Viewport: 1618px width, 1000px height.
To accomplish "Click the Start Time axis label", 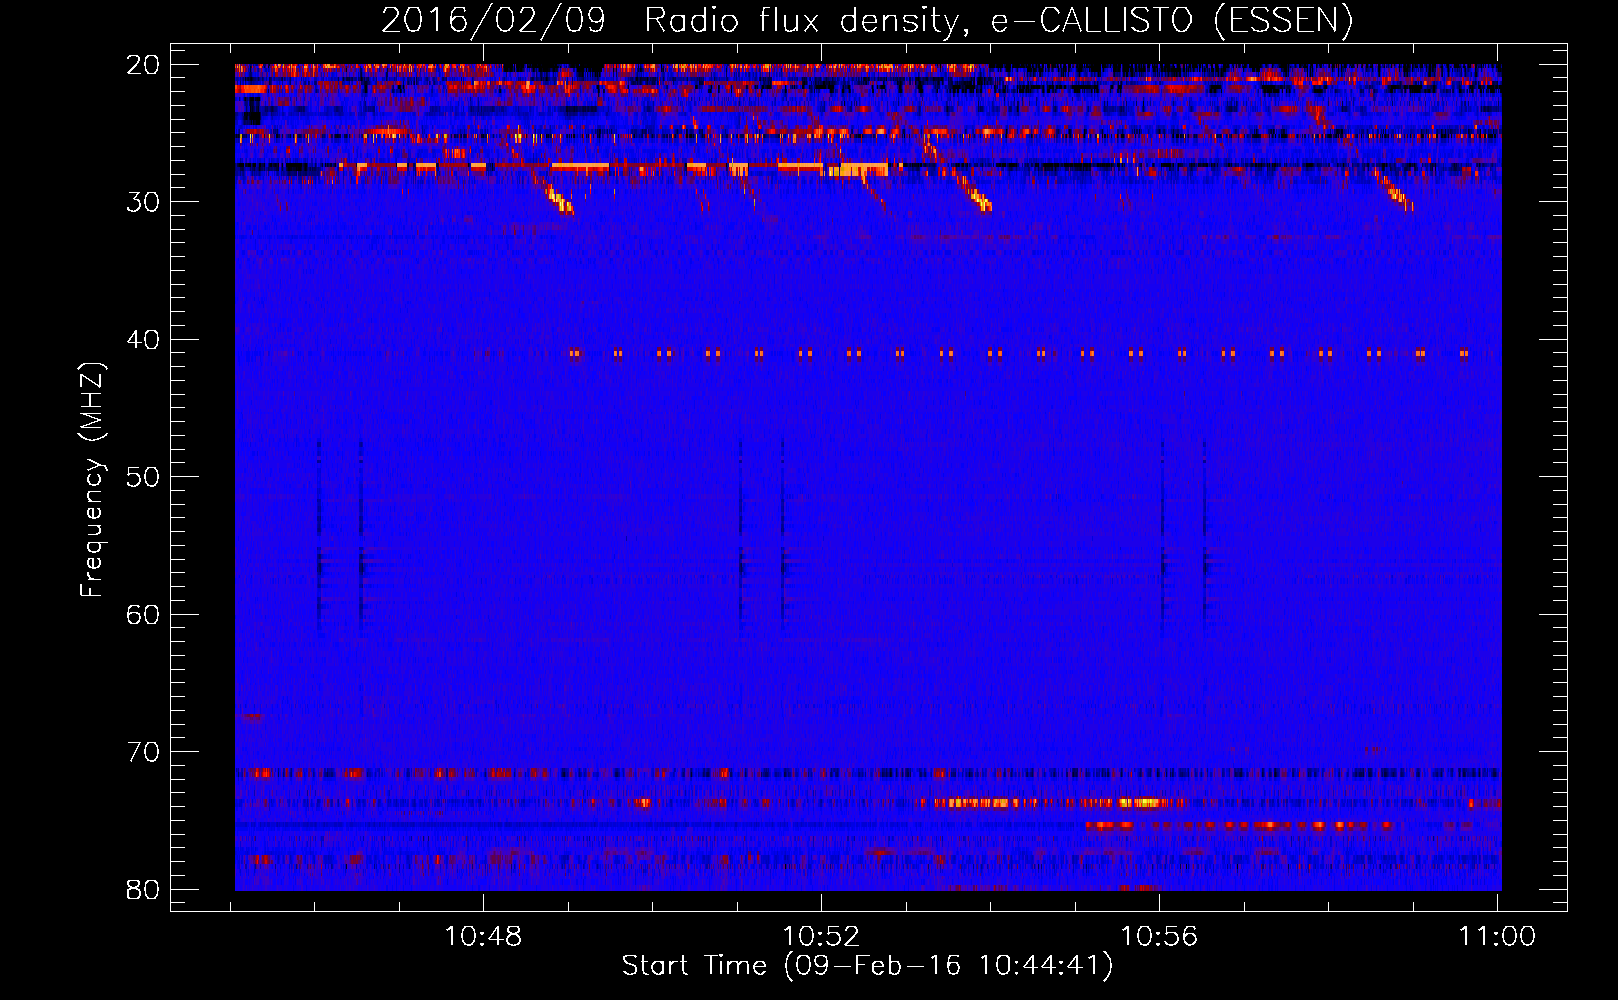I will pos(867,966).
